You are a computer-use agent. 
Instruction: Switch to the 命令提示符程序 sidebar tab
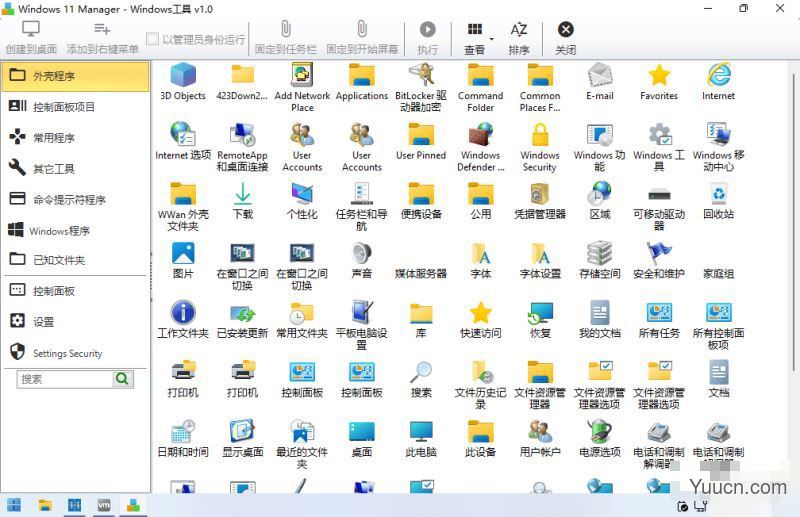pyautogui.click(x=76, y=199)
